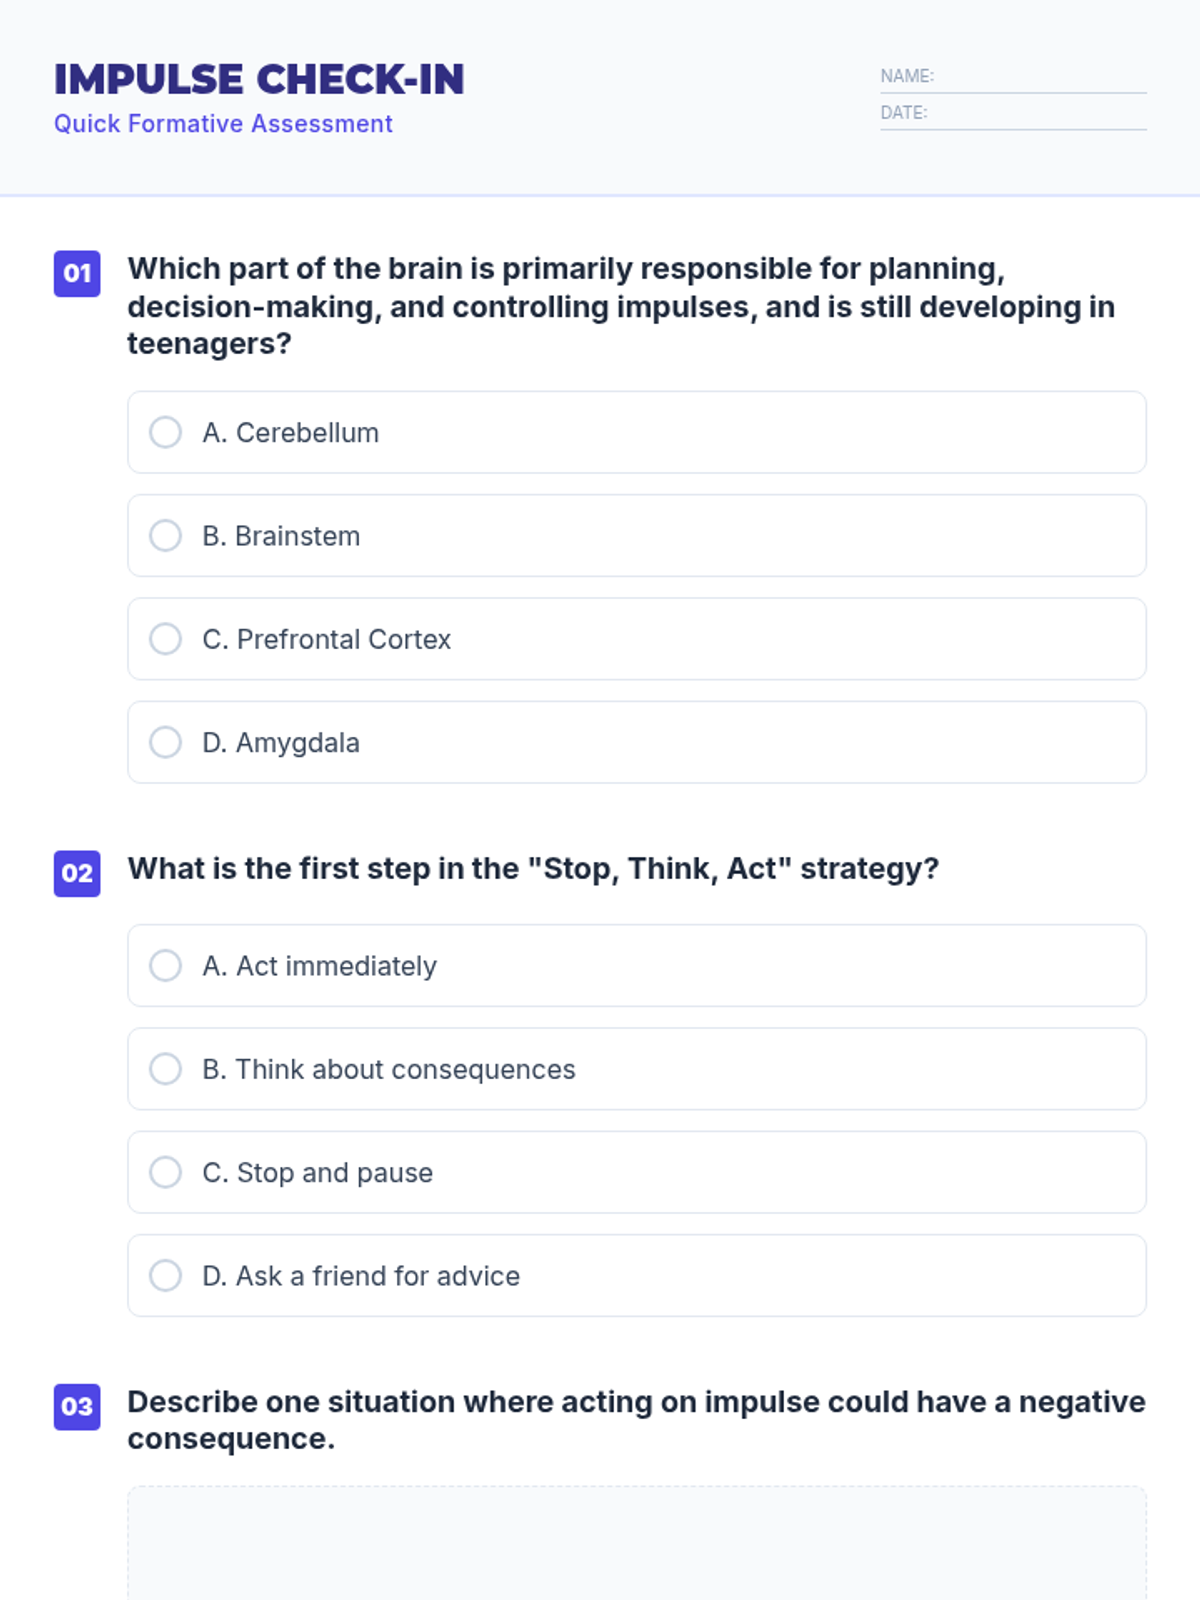Click the Quick Formative Assessment subtitle
The width and height of the screenshot is (1200, 1600).
click(x=223, y=124)
